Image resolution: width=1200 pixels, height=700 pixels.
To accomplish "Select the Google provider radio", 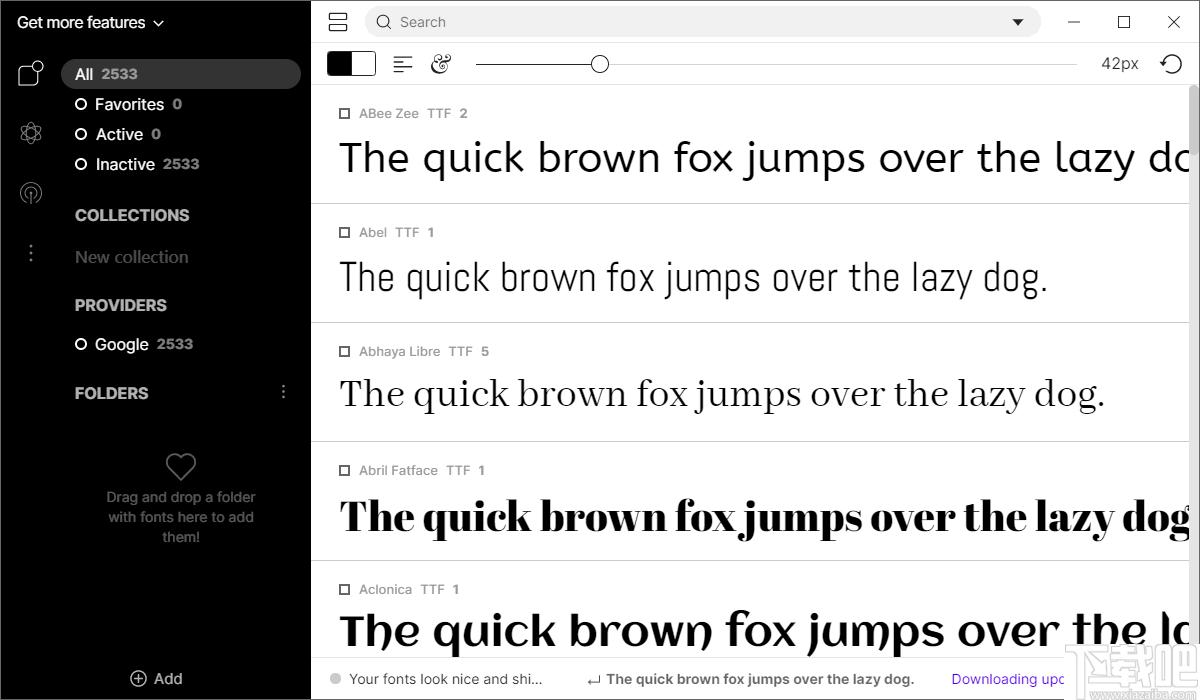I will point(81,344).
